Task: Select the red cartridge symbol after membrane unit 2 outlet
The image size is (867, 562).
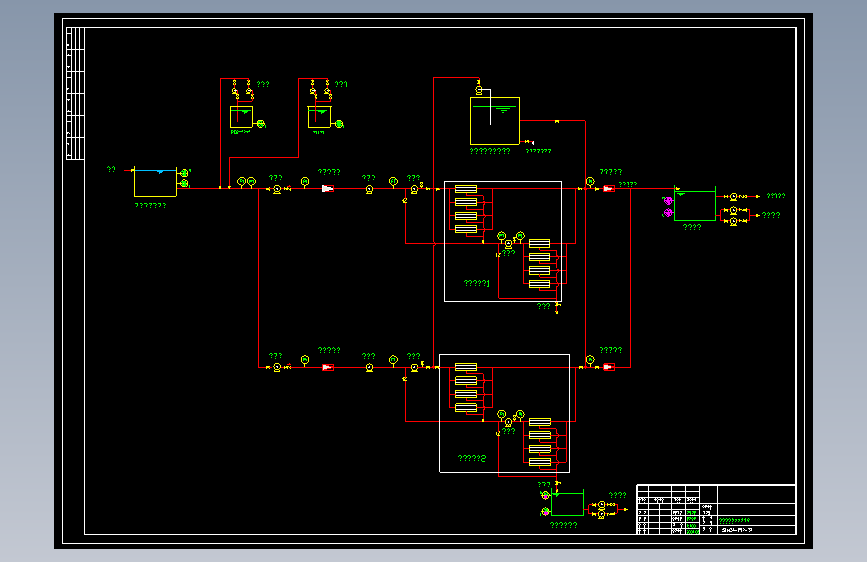Action: [x=609, y=367]
